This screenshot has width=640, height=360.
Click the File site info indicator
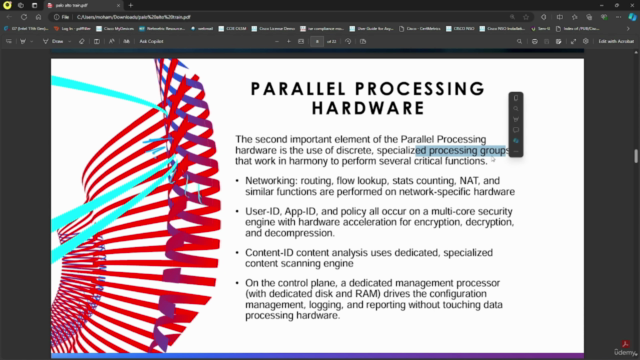[x=62, y=17]
